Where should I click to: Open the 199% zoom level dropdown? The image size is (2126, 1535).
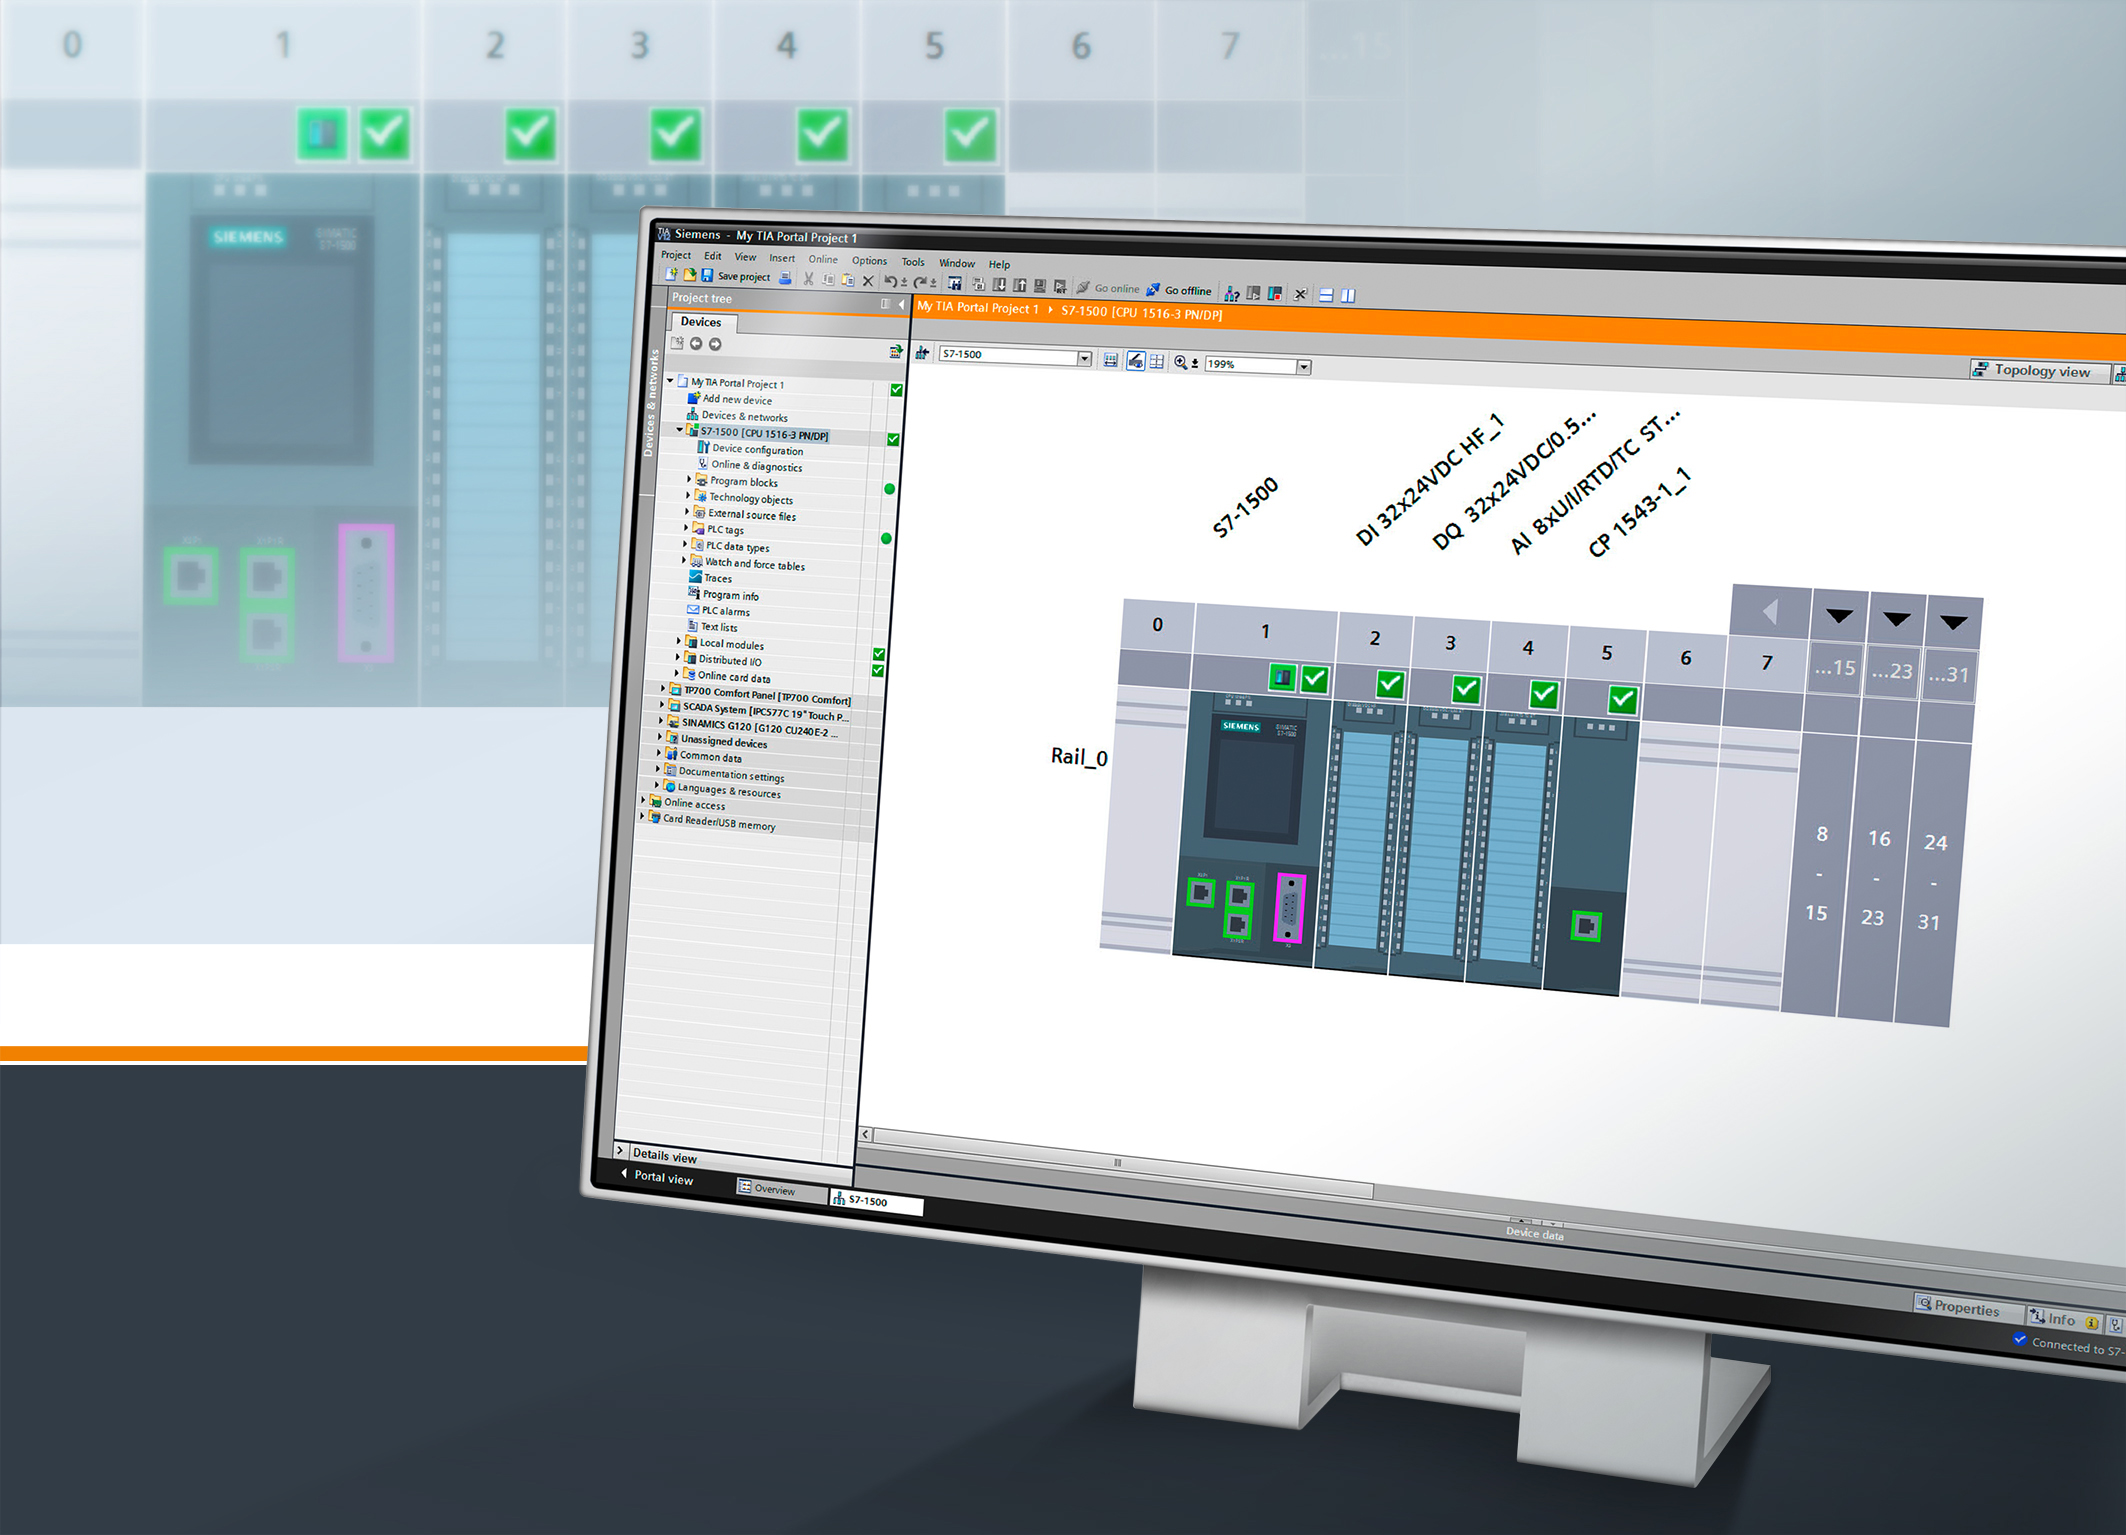click(x=1303, y=367)
